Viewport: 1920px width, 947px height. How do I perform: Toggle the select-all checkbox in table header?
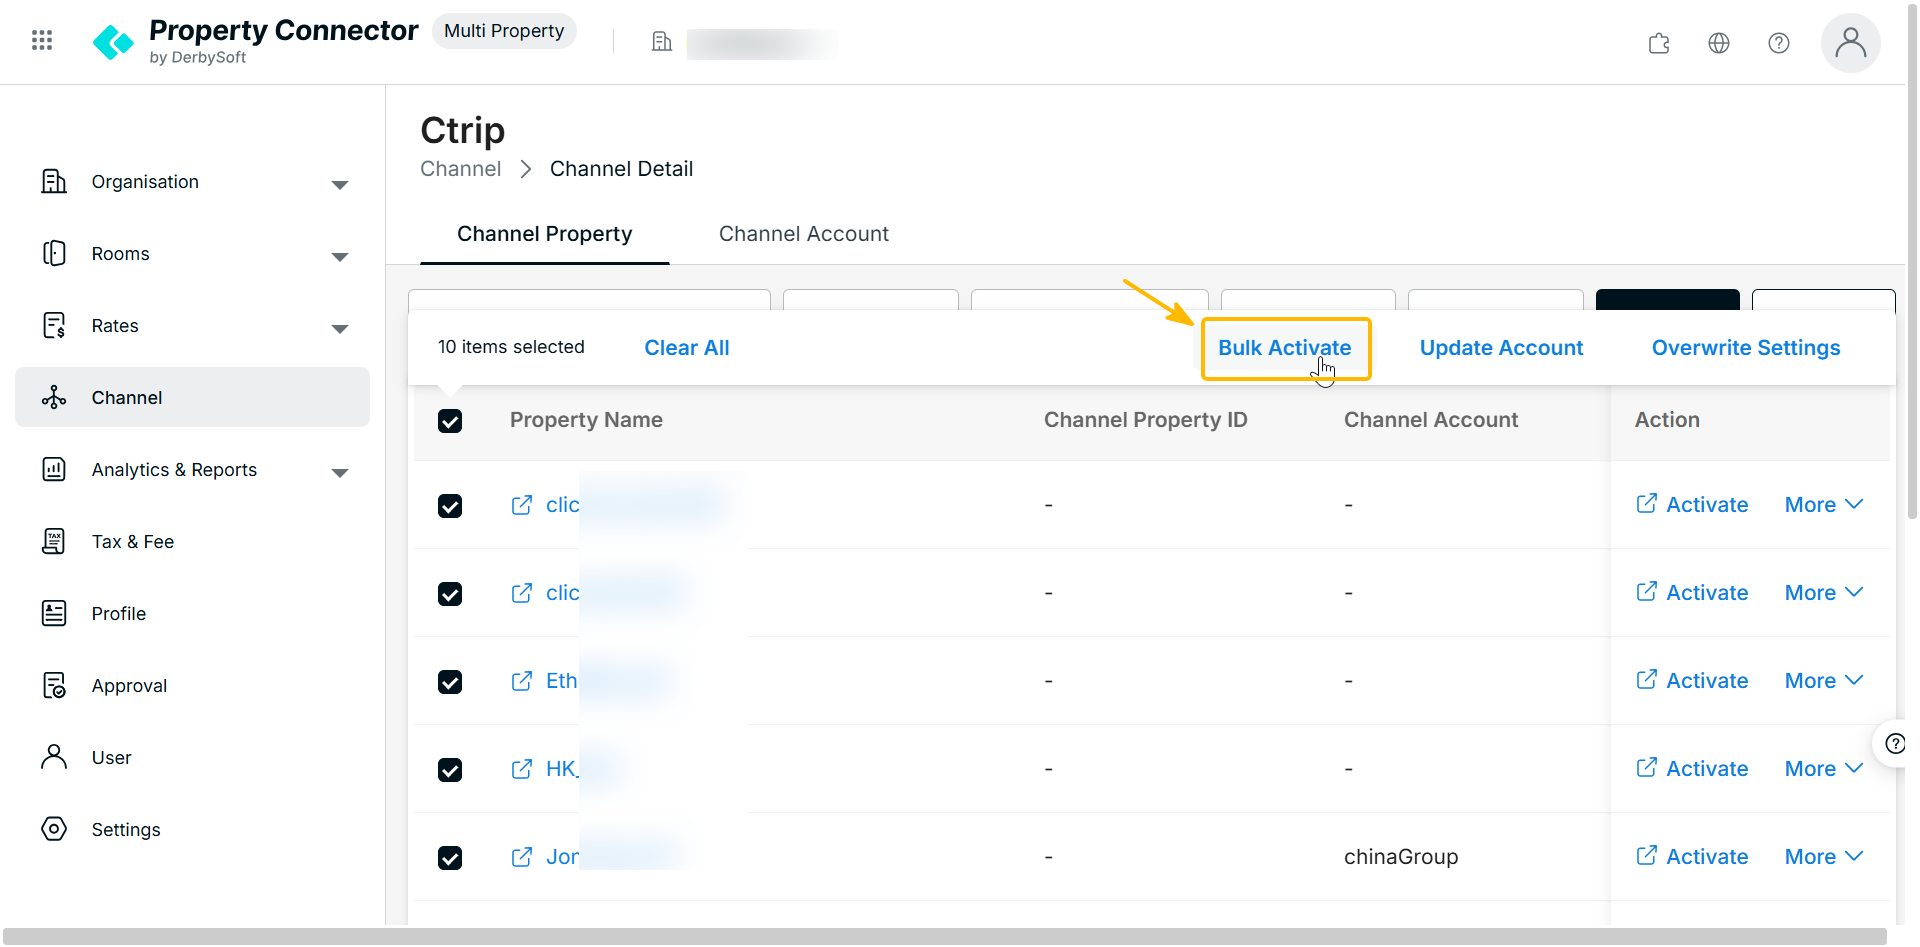[x=450, y=421]
